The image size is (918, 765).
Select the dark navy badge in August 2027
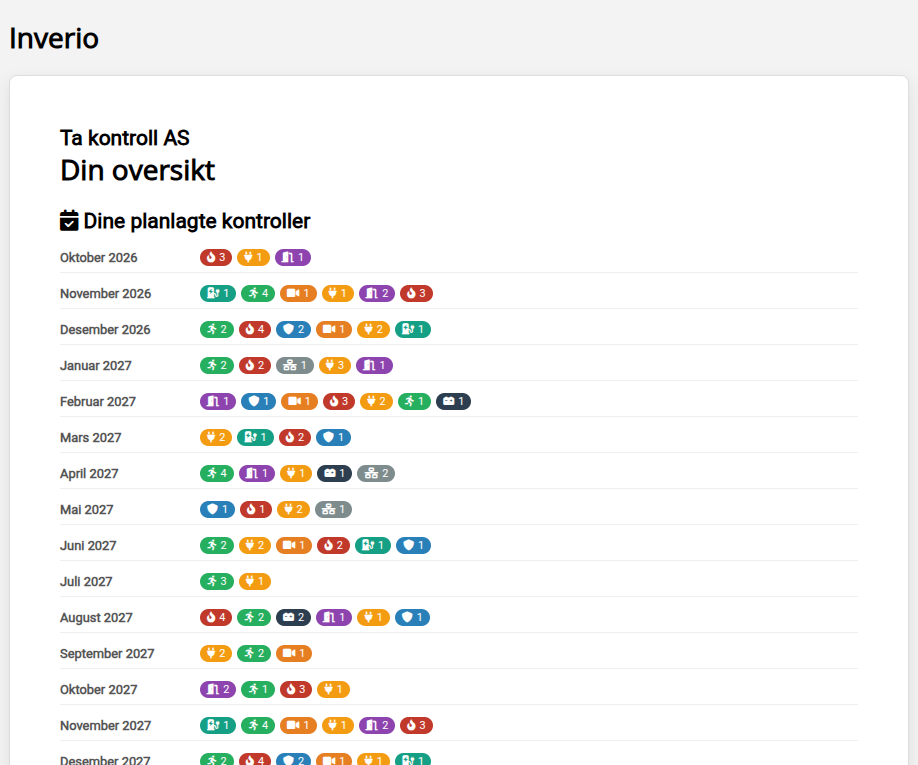click(293, 618)
